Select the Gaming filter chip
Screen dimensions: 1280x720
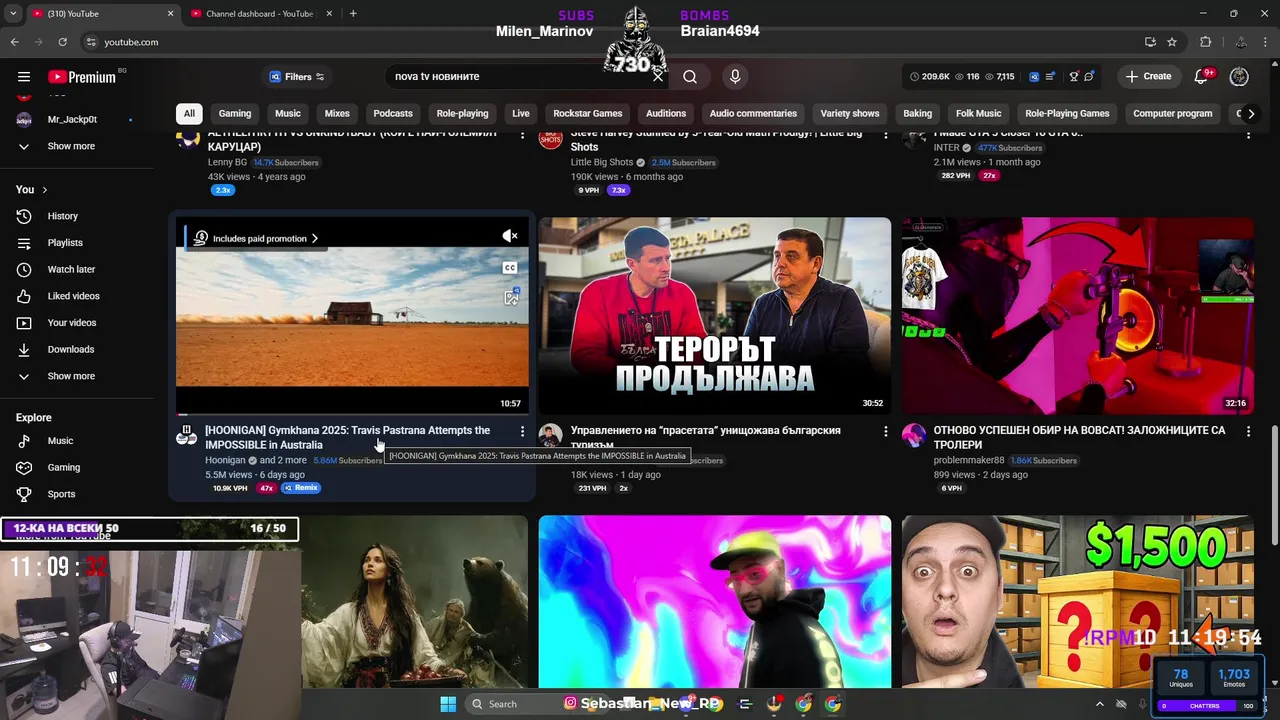point(235,113)
